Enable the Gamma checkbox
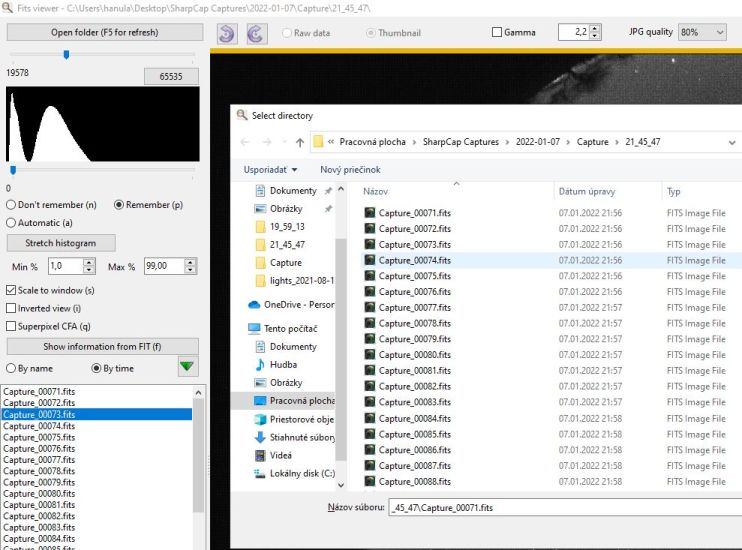742x550 pixels. click(x=497, y=33)
